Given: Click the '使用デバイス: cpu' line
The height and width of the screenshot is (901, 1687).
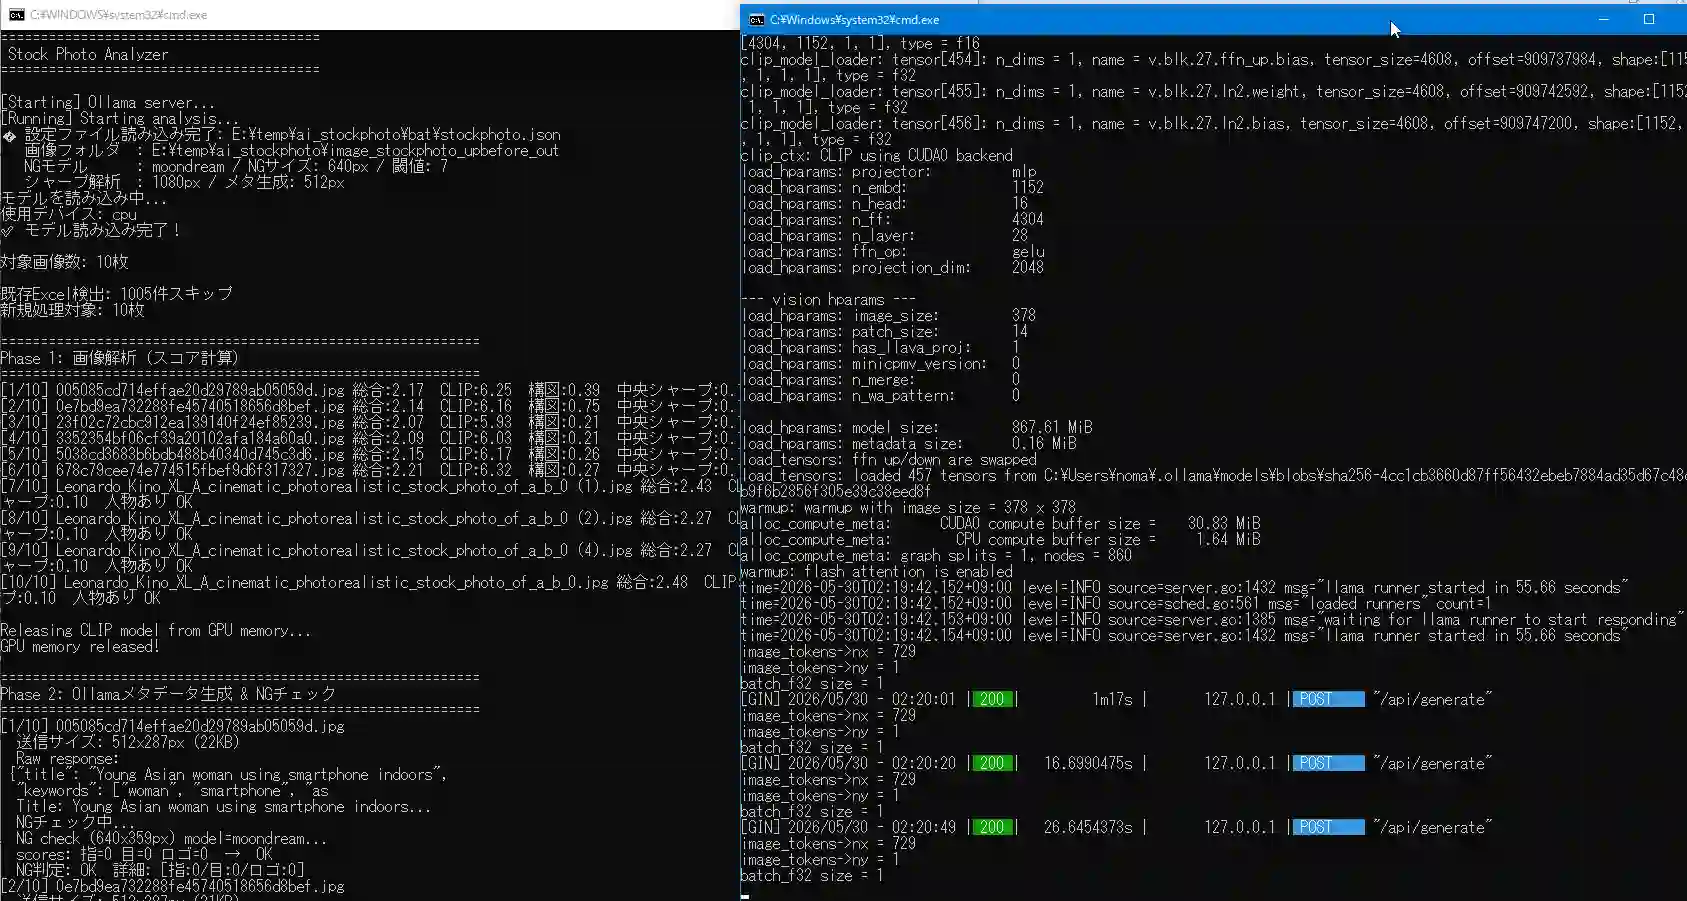Looking at the screenshot, I should 68,214.
